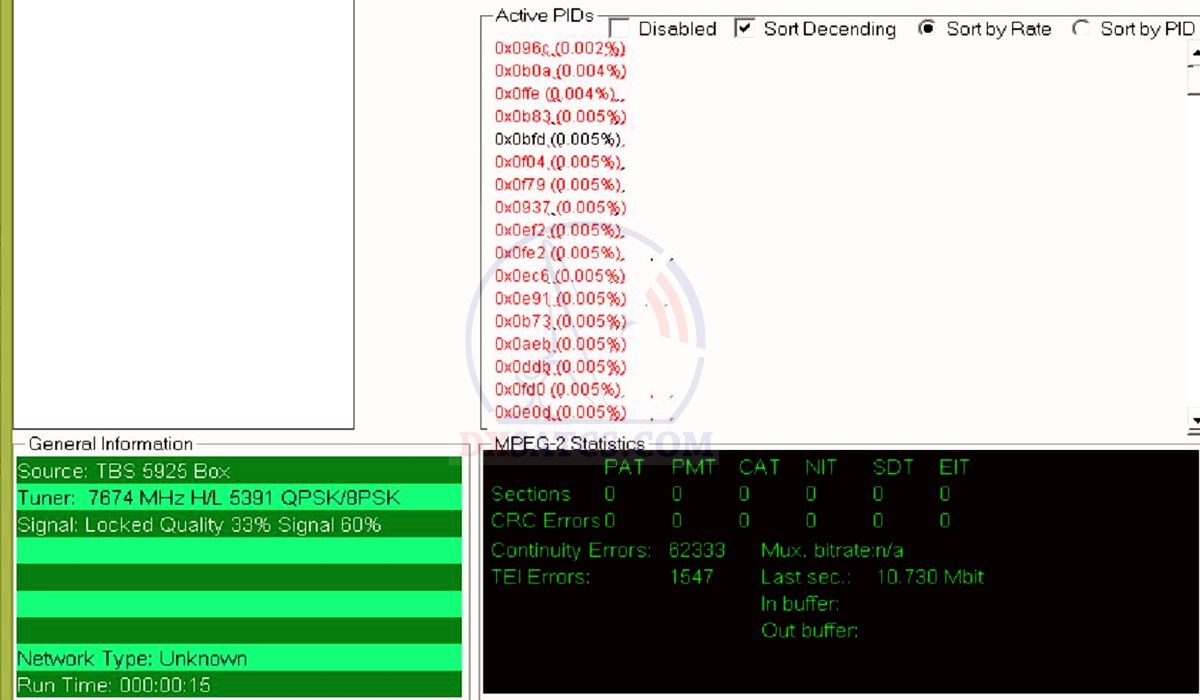Click the Signal Locked Quality row
The width and height of the screenshot is (1200, 700).
[x=238, y=524]
